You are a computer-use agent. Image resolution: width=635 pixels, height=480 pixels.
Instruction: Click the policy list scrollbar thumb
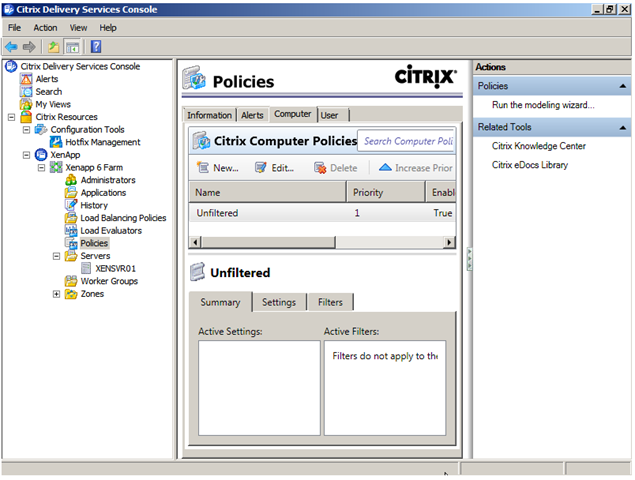268,242
